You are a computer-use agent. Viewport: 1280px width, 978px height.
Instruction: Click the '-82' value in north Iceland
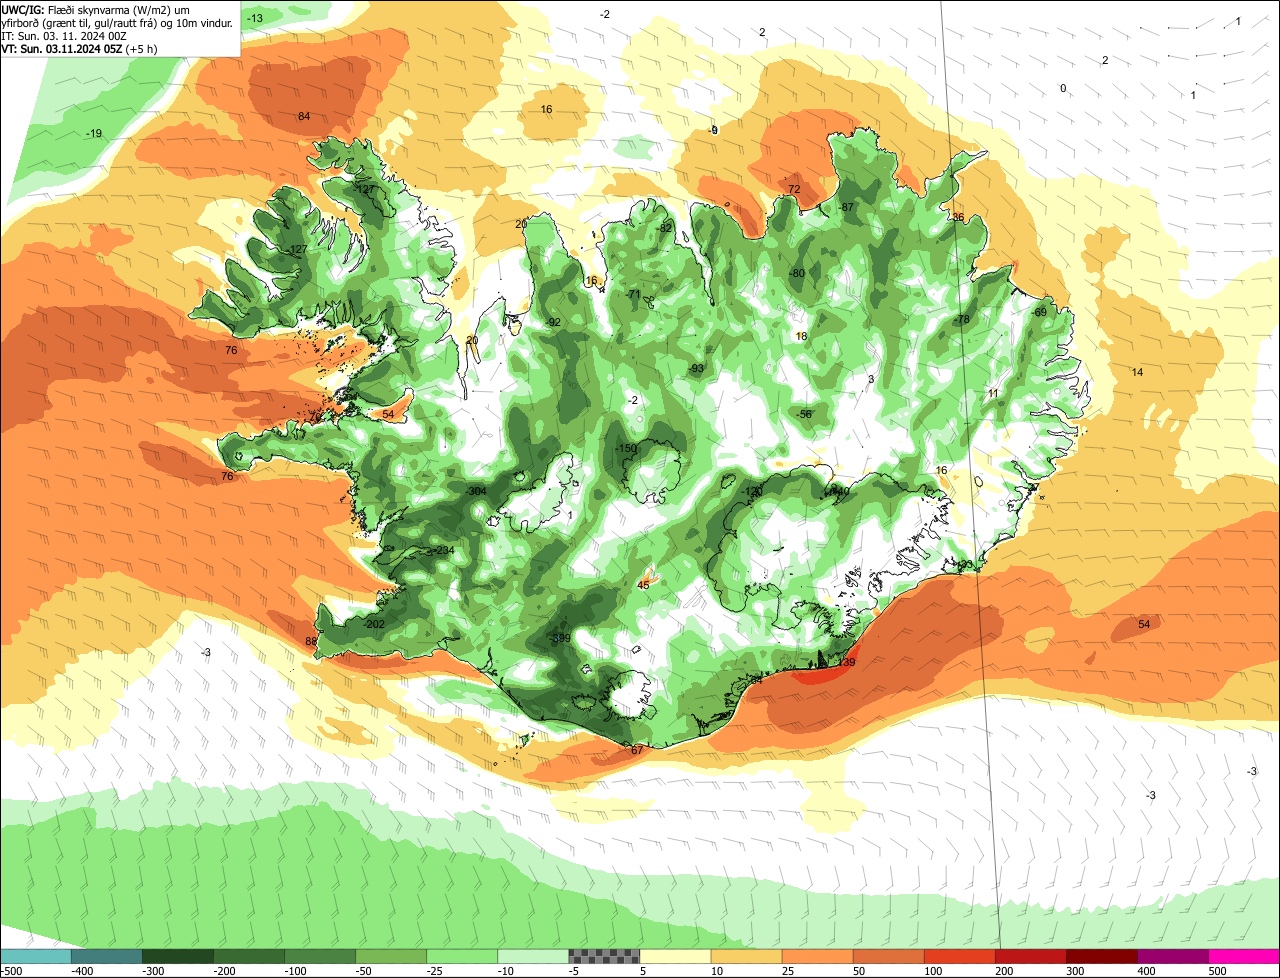(665, 228)
